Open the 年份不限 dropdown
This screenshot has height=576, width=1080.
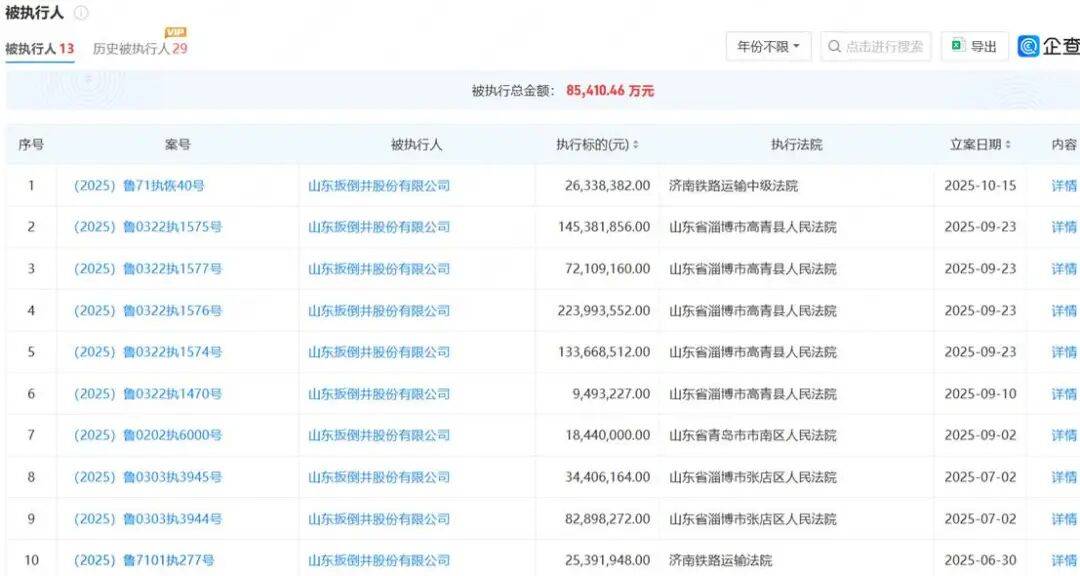pyautogui.click(x=769, y=46)
